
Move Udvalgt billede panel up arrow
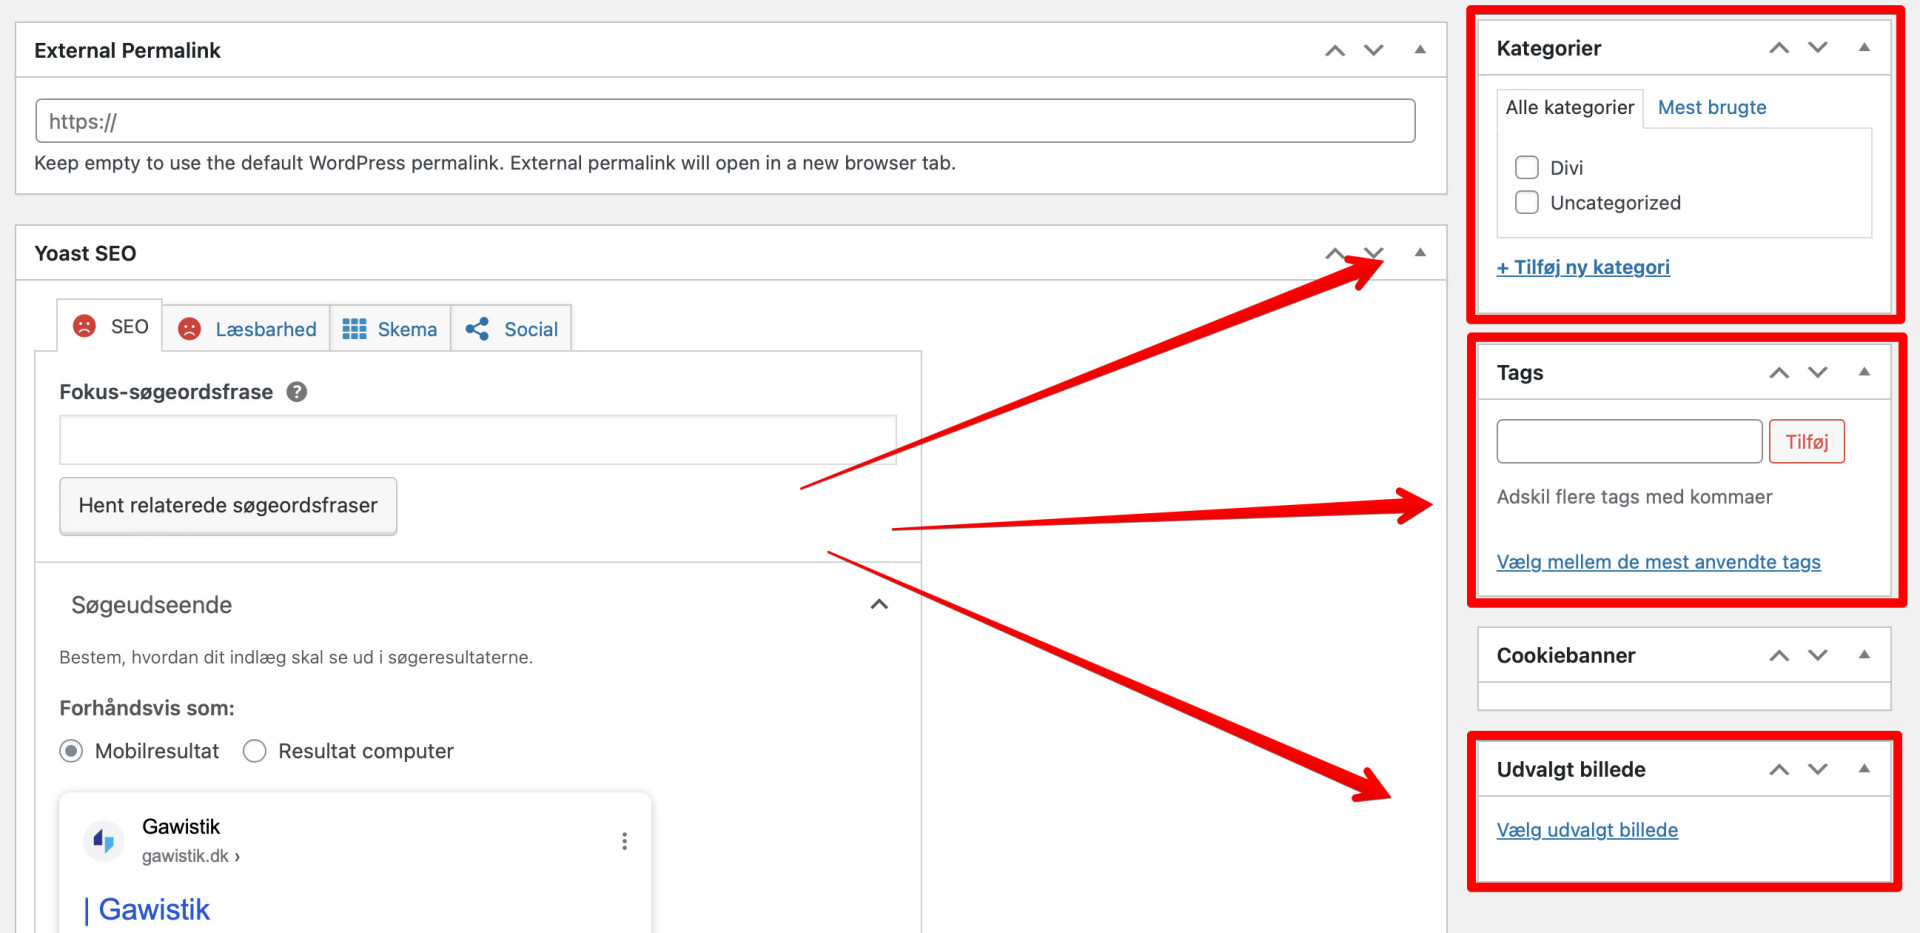pos(1778,770)
